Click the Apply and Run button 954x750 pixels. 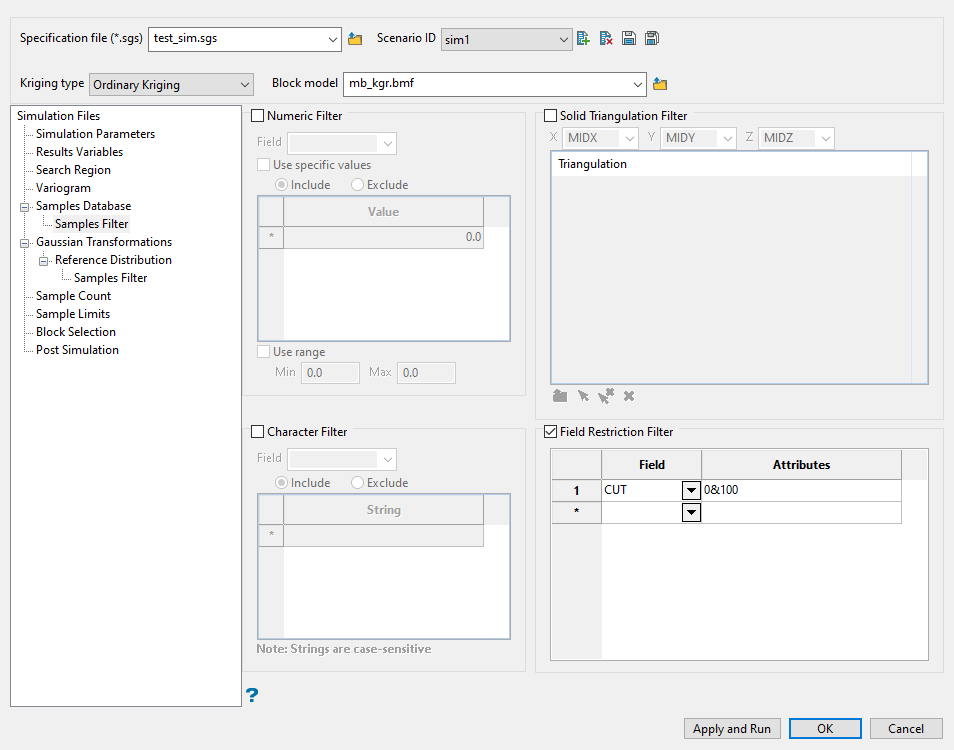pyautogui.click(x=732, y=729)
